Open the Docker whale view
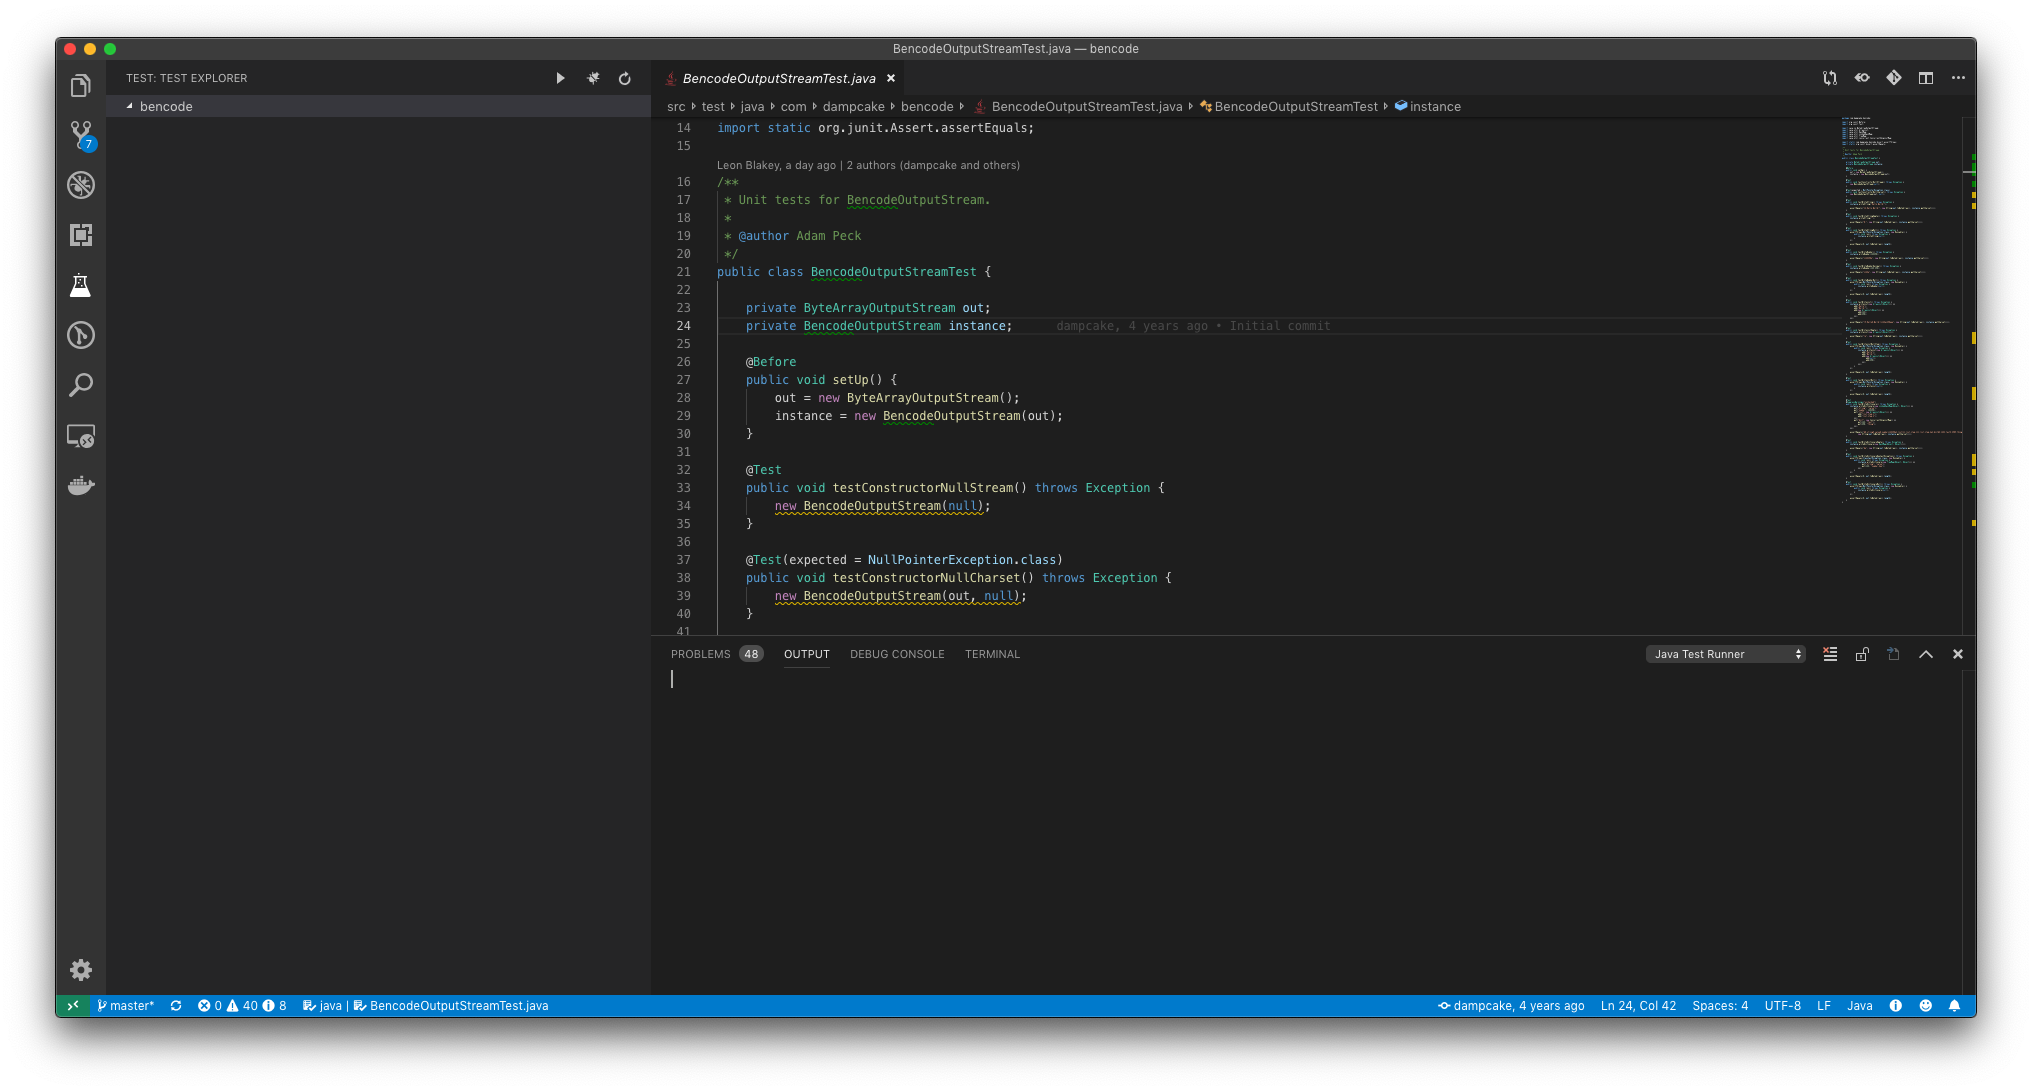Screen dimensions: 2032x1091 pos(81,486)
